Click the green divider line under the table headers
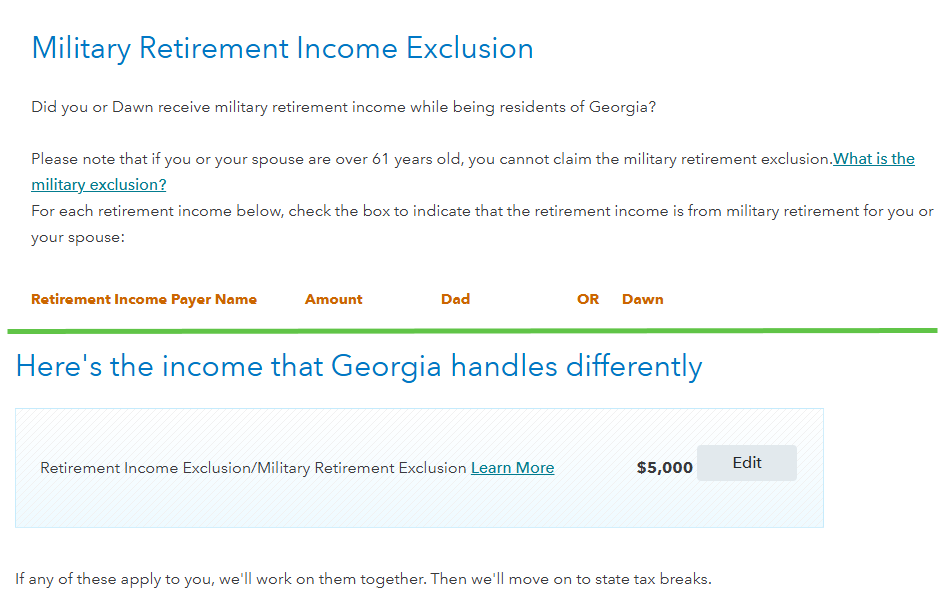944x596 pixels. pos(472,329)
